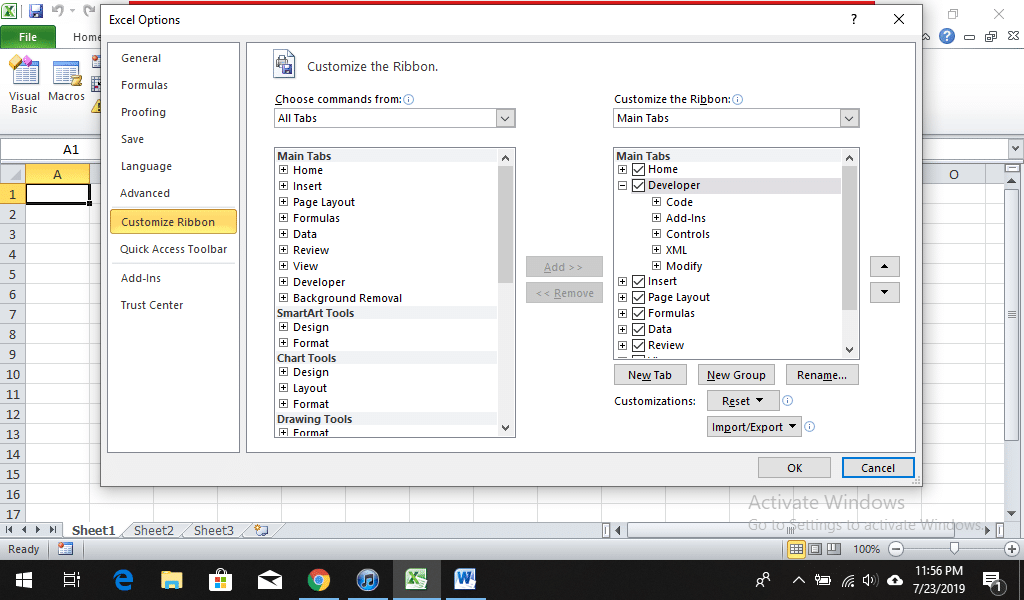Viewport: 1024px width, 600px height.
Task: Move selected tab up with arrow button
Action: (x=884, y=266)
